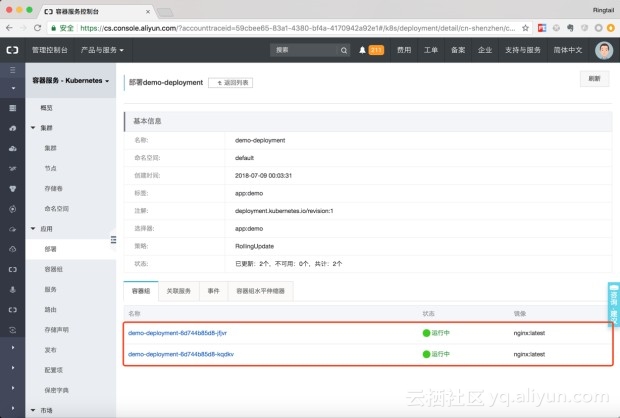Select the 容器组 tab

[x=141, y=291]
